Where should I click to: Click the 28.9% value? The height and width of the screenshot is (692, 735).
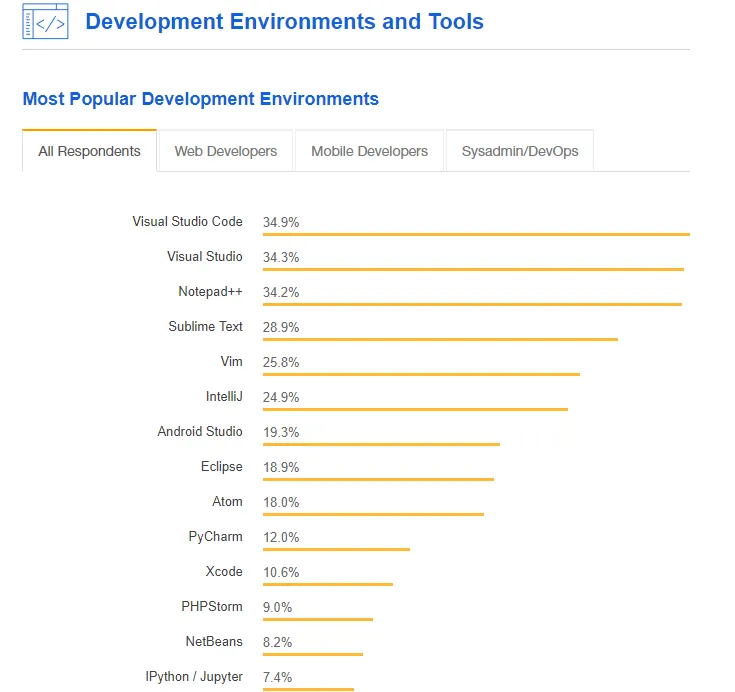[x=281, y=327]
